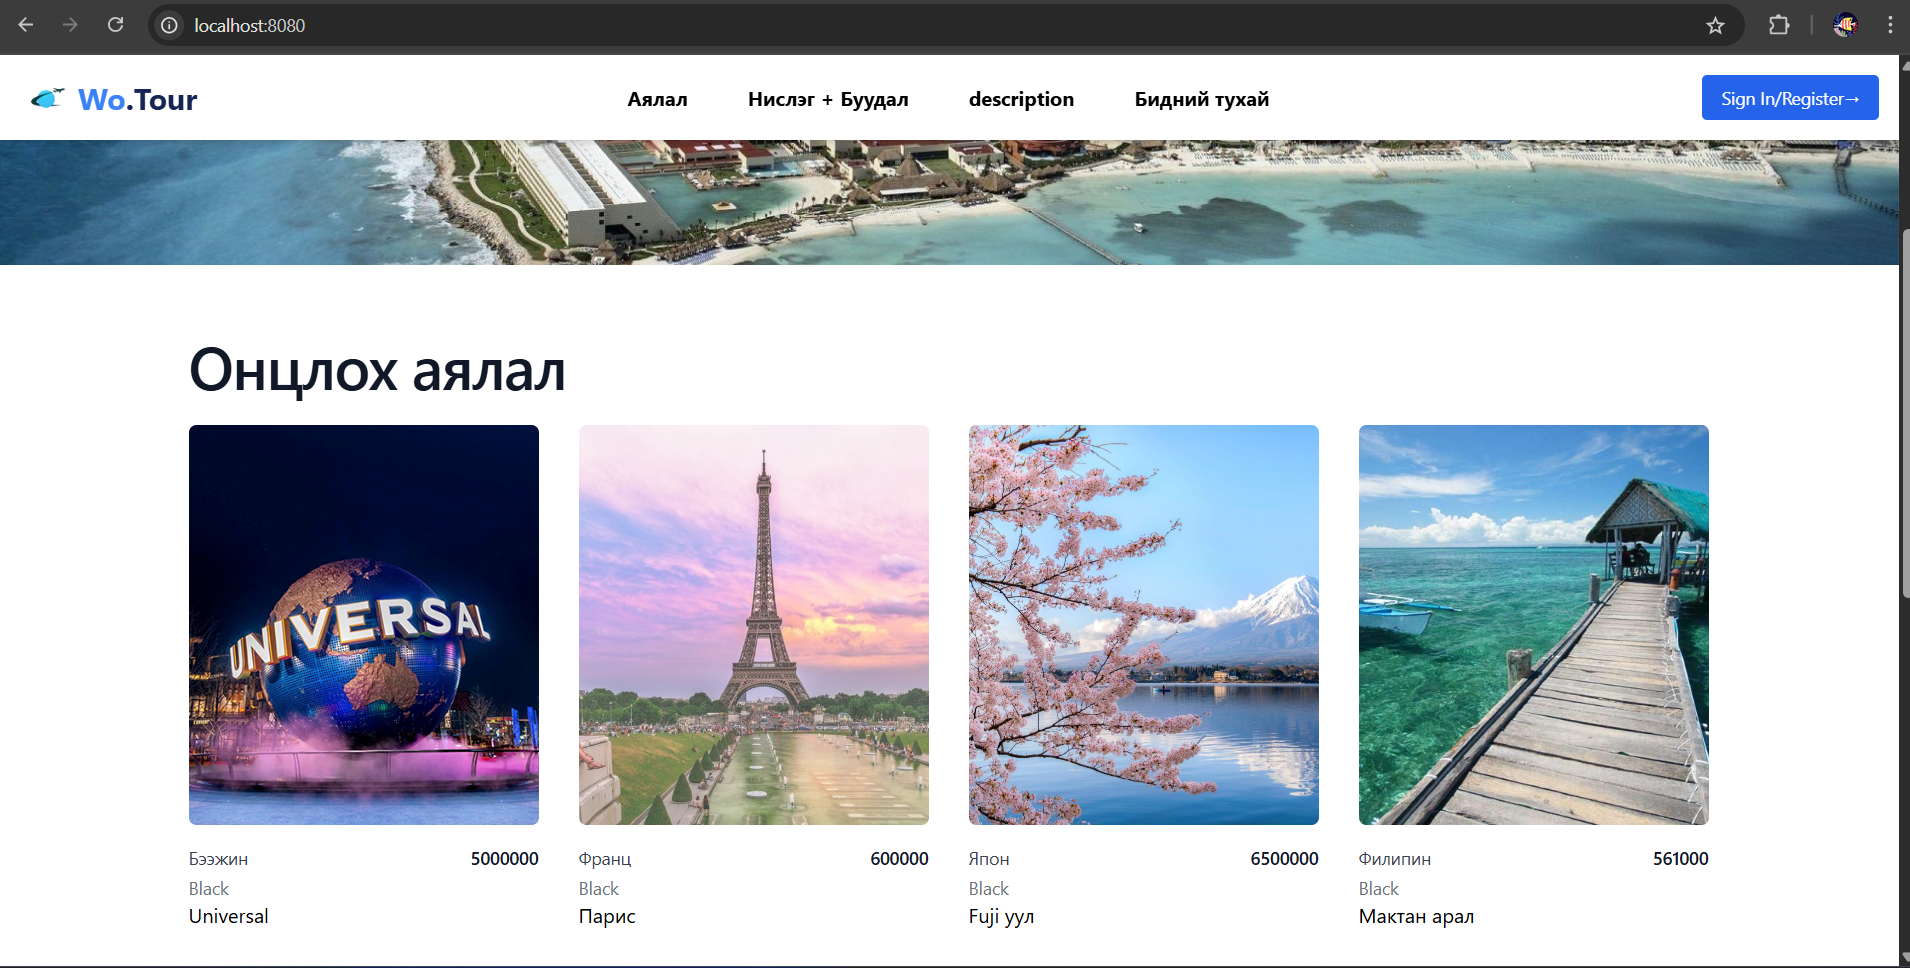Viewport: 1910px width, 968px height.
Task: Click the Wo.Tour plane logo icon
Action: (47, 98)
